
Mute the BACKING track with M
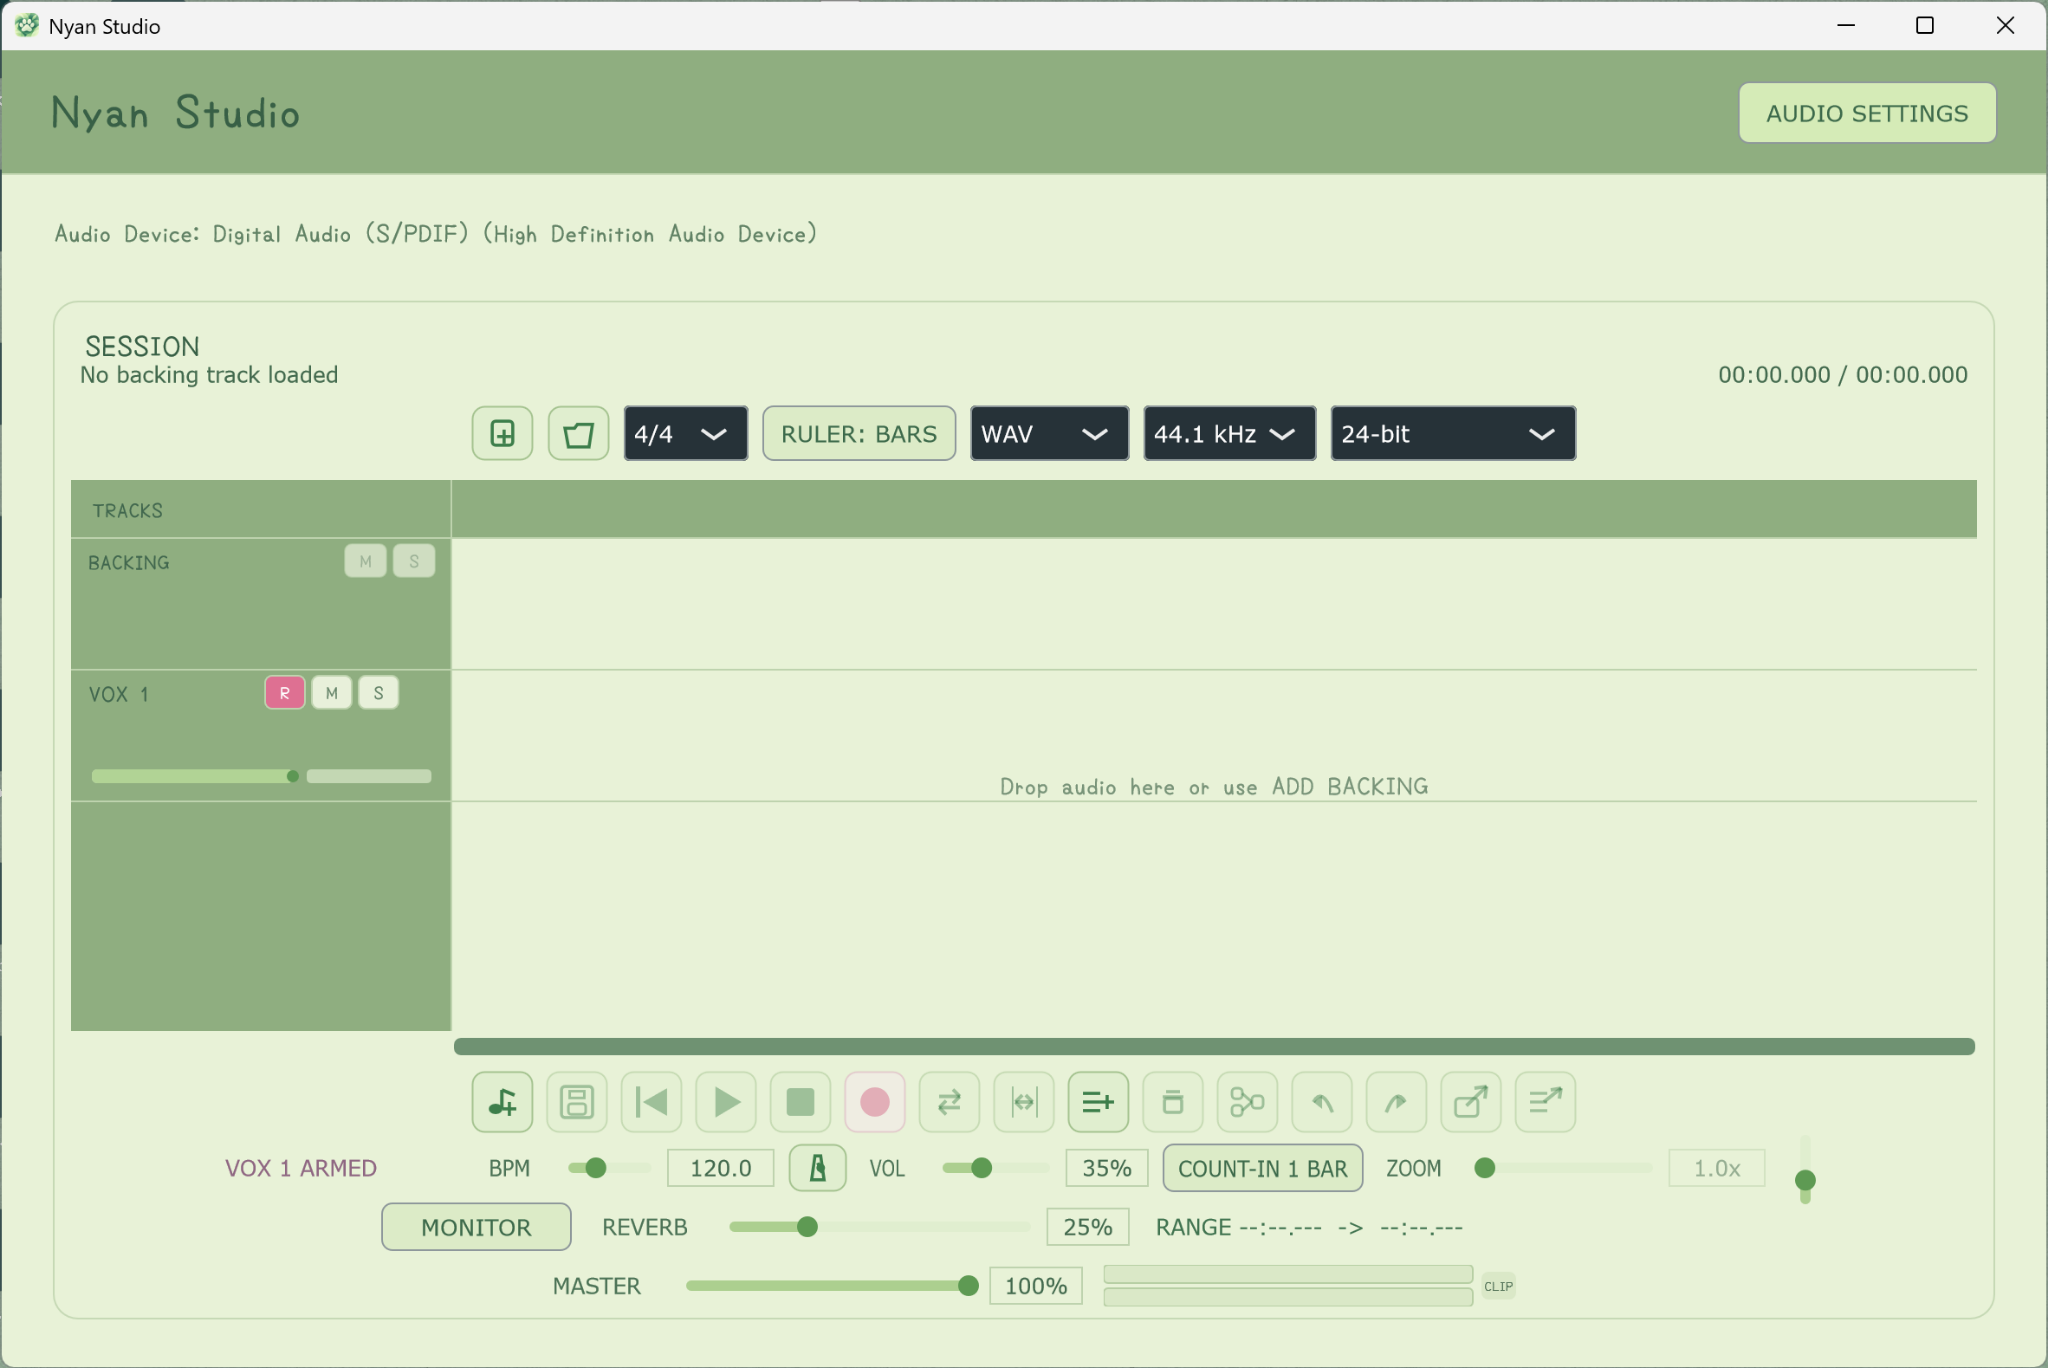(365, 561)
